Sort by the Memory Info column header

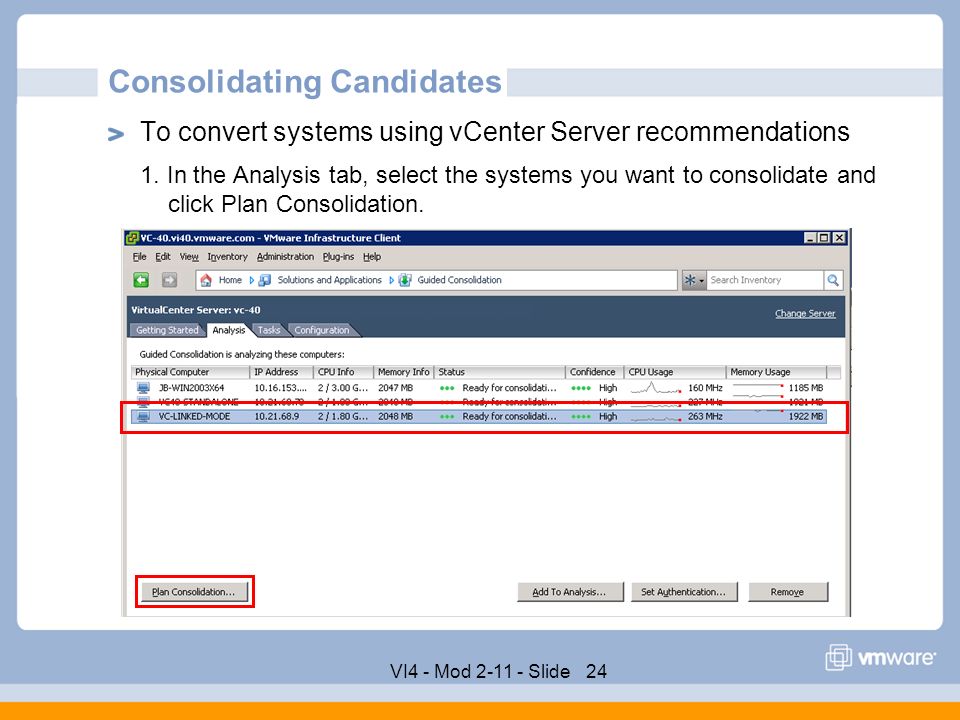tap(403, 372)
